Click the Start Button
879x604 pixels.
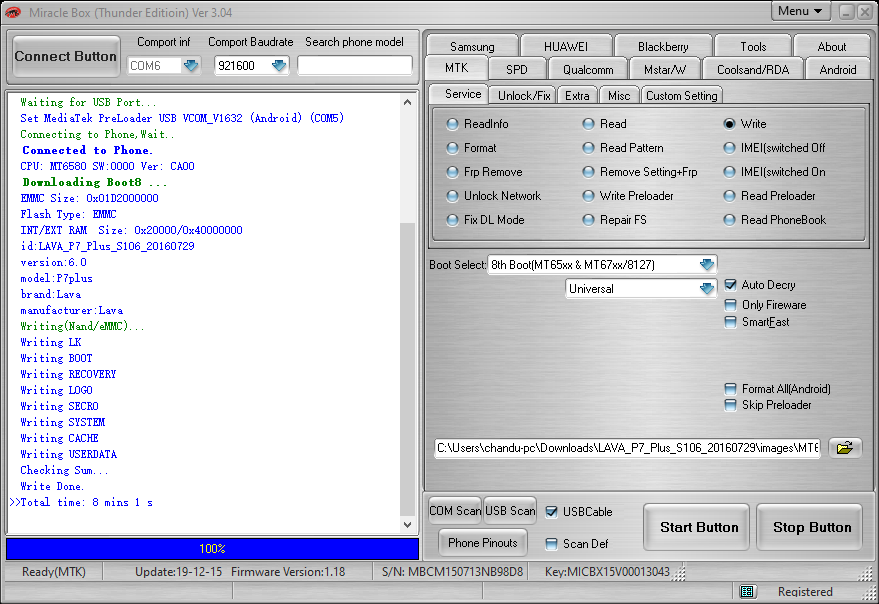698,527
